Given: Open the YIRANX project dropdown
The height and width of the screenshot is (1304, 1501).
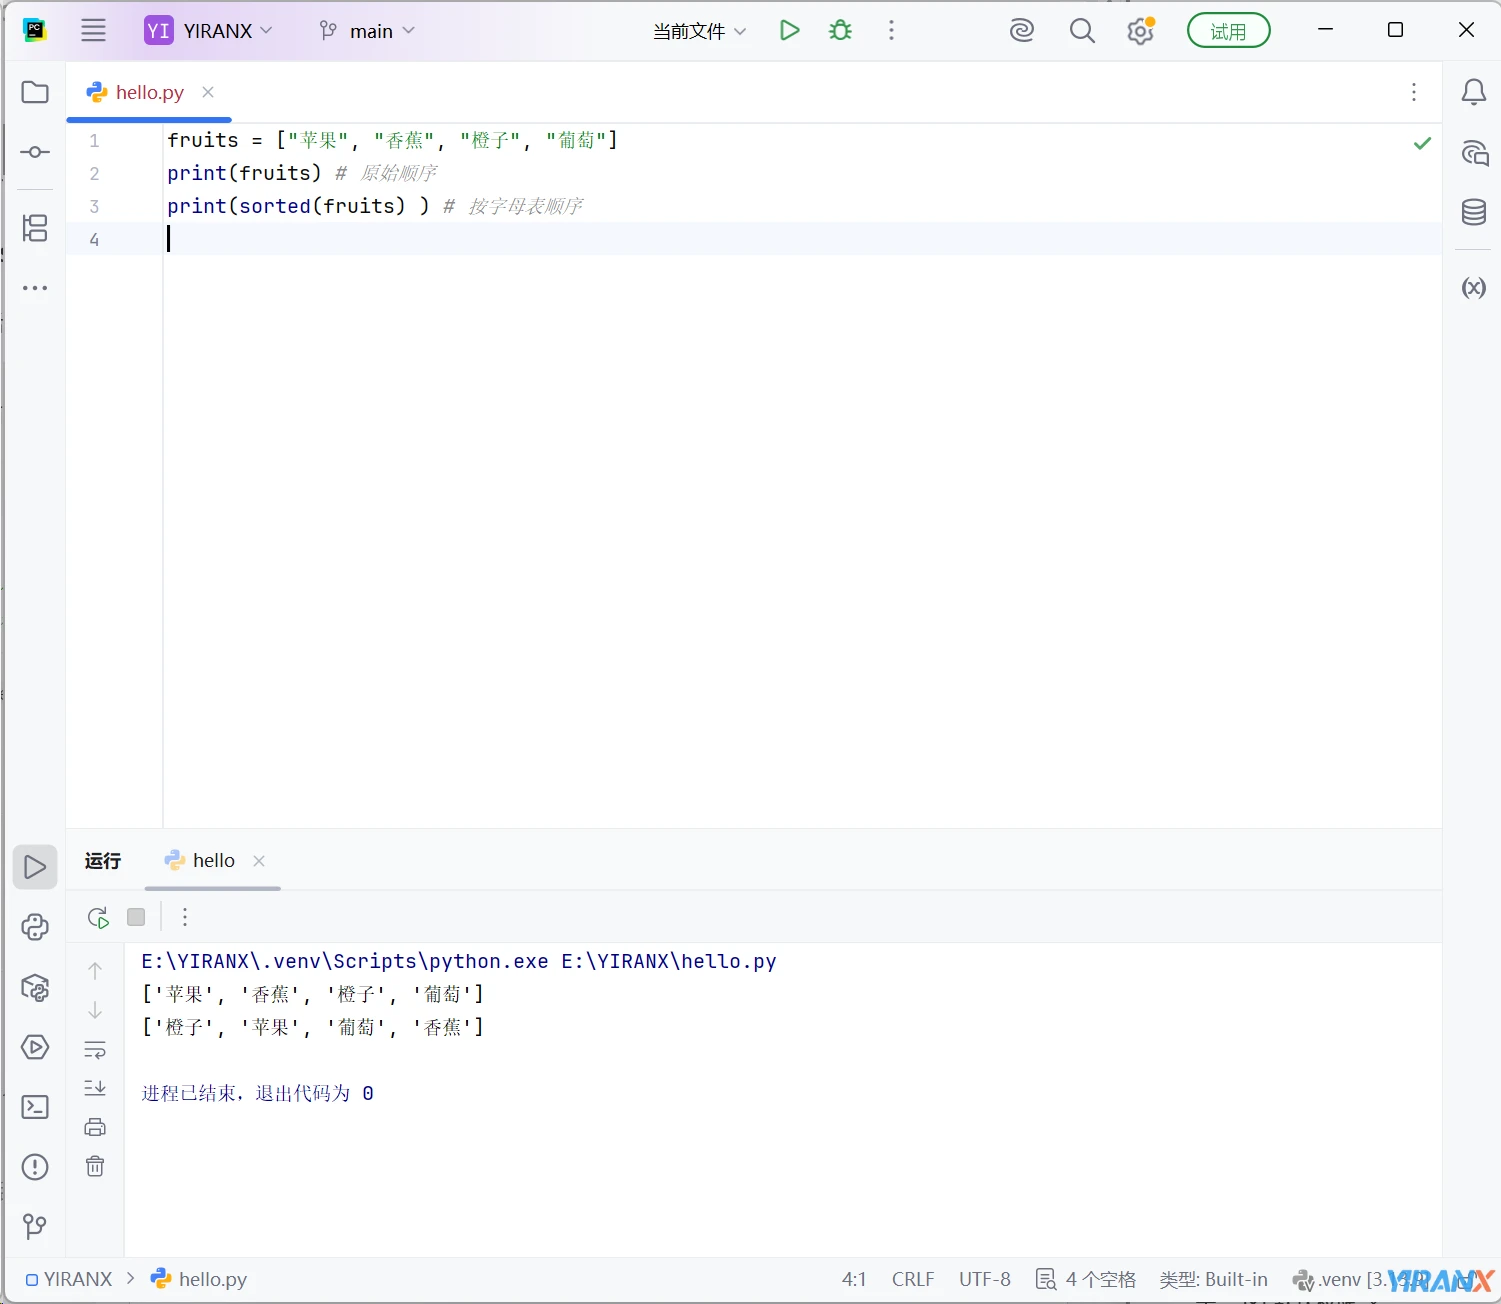Looking at the screenshot, I should coord(208,30).
